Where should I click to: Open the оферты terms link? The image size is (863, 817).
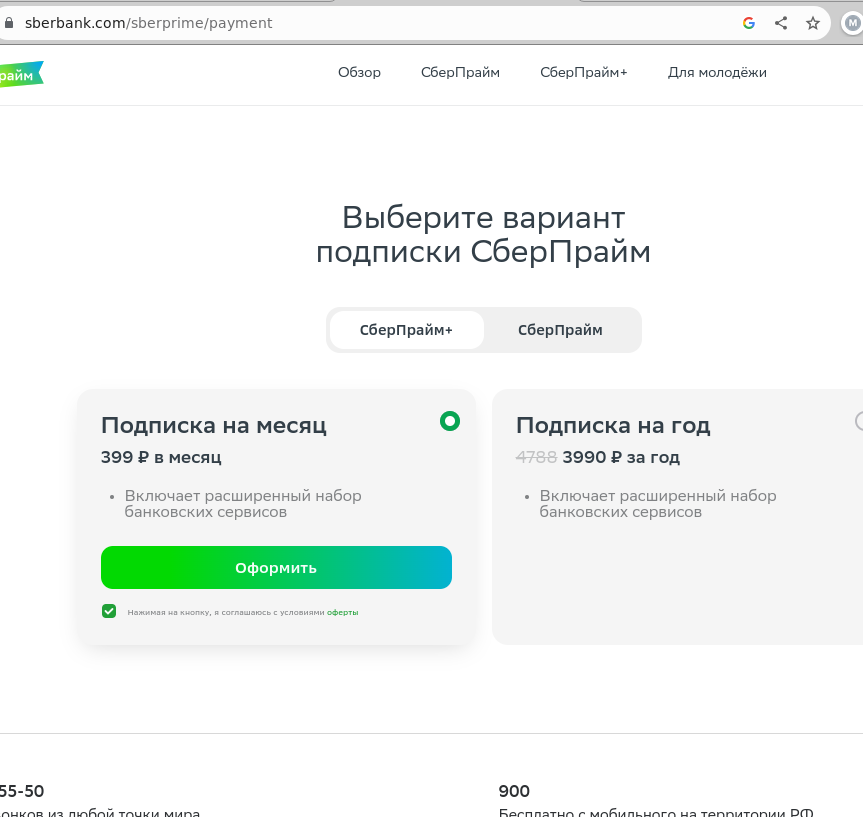(342, 612)
